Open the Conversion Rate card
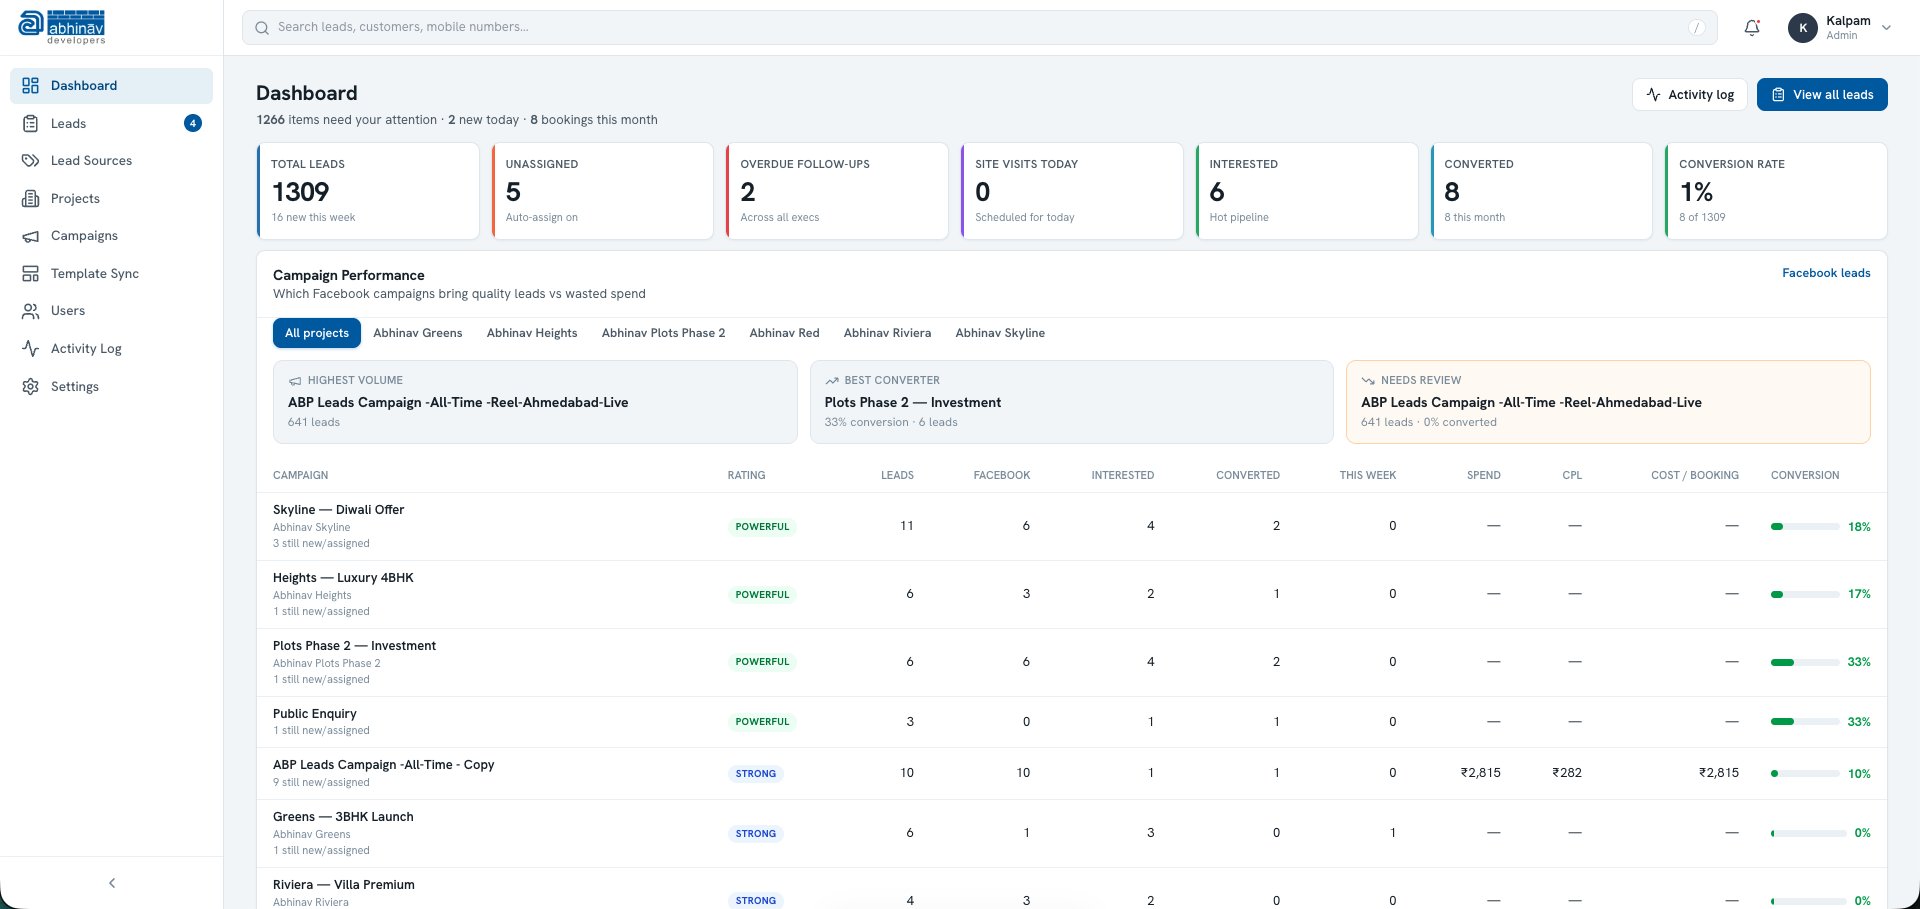1920x909 pixels. (x=1776, y=191)
